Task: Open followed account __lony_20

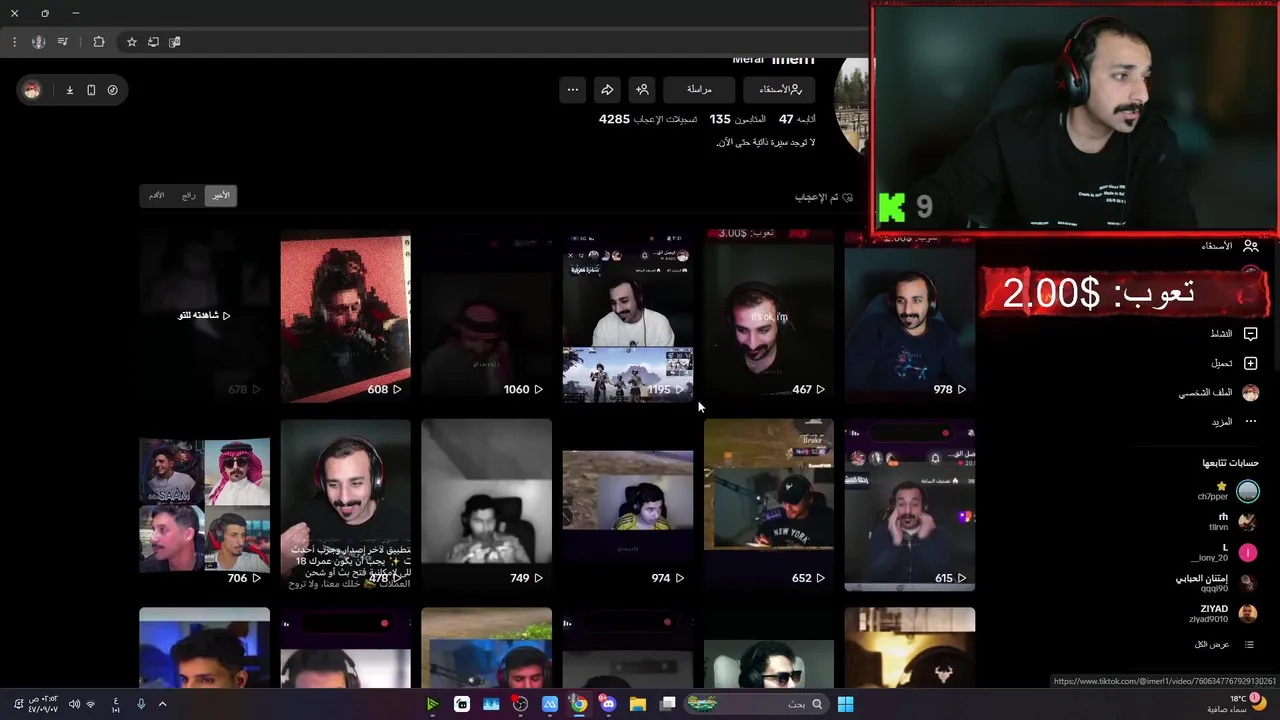Action: coord(1223,553)
